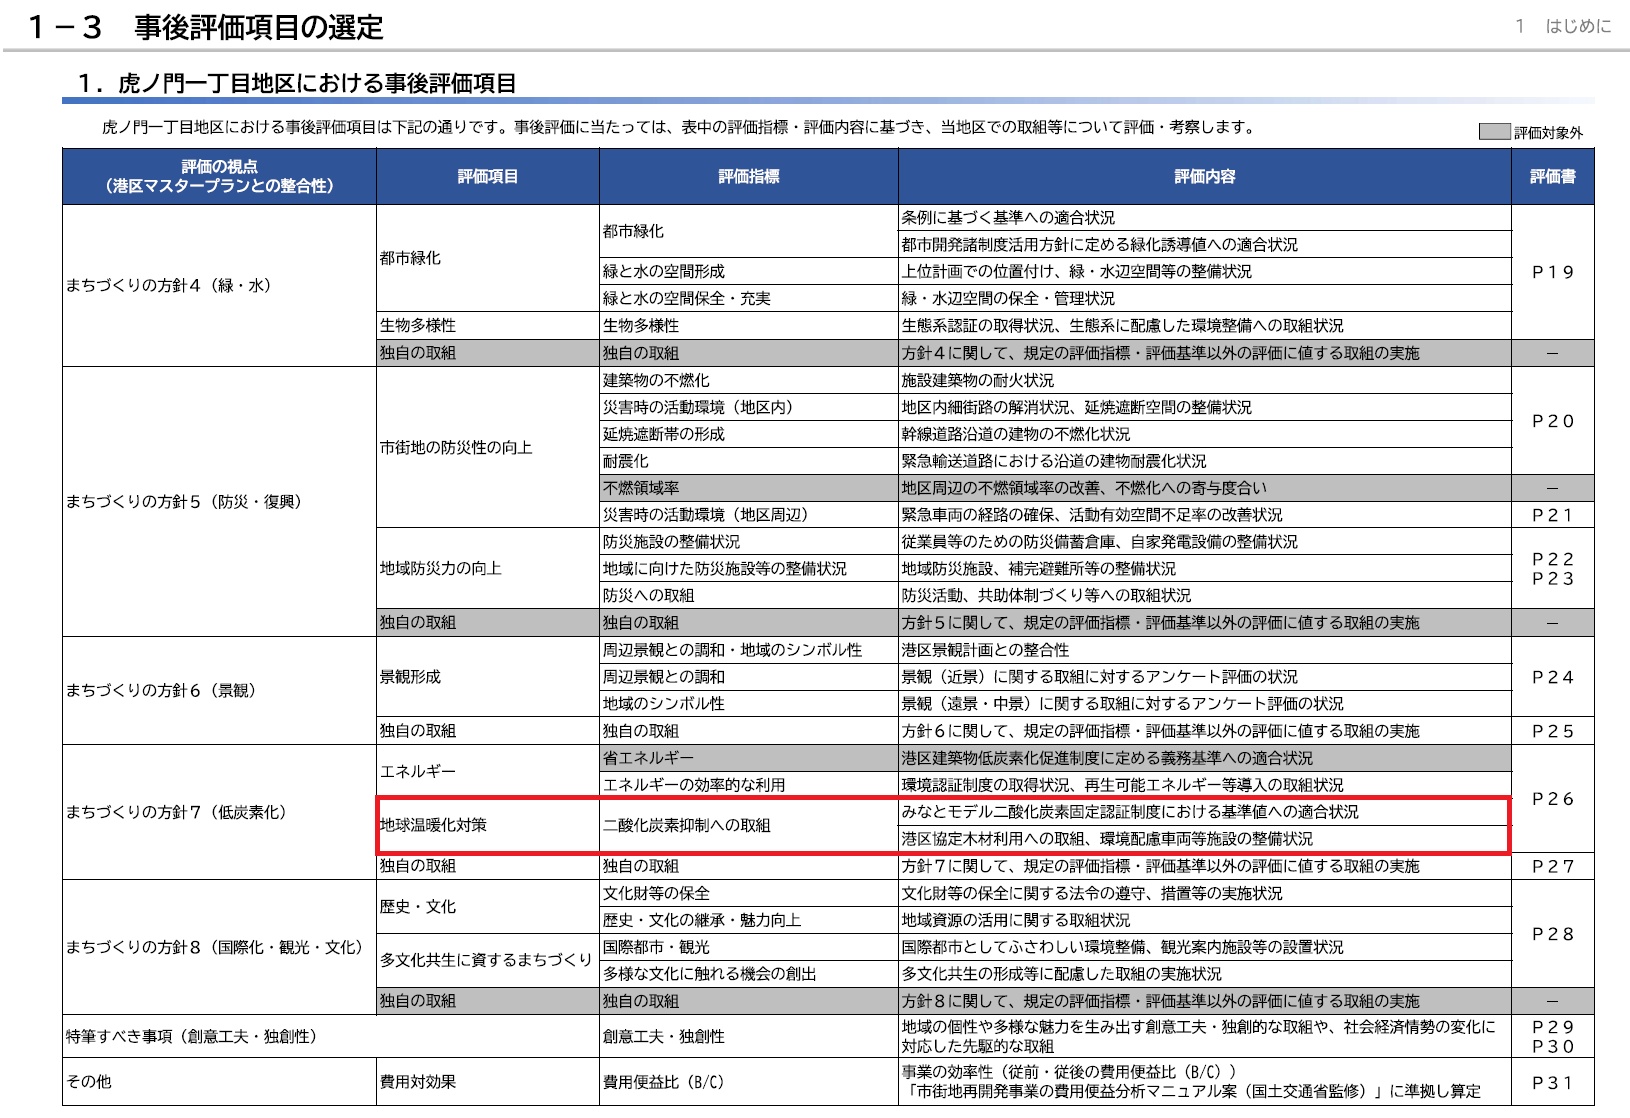Screen dimensions: 1630x1118
Task: Click the 省エネルギー grayed cell
Action: coord(749,758)
